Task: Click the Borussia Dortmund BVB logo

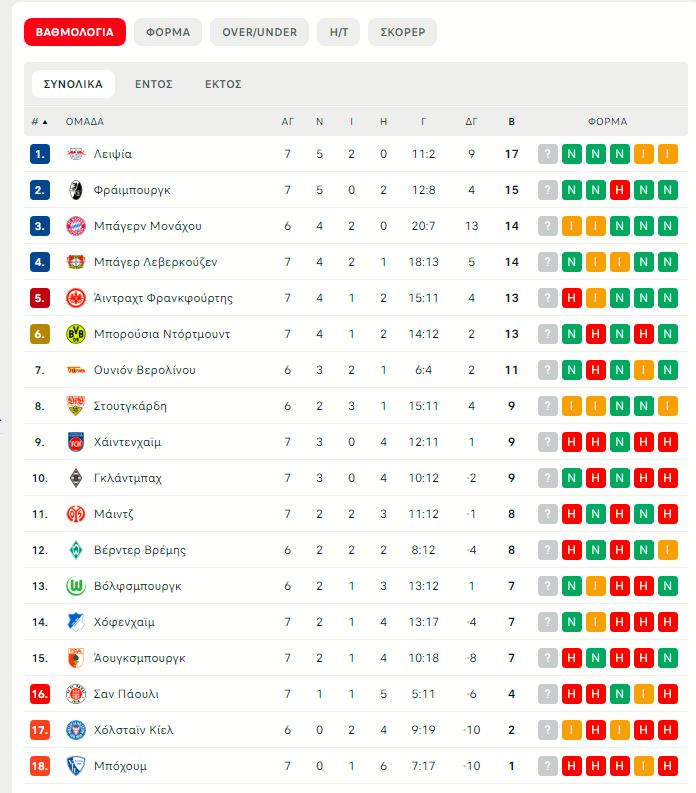Action: [76, 334]
